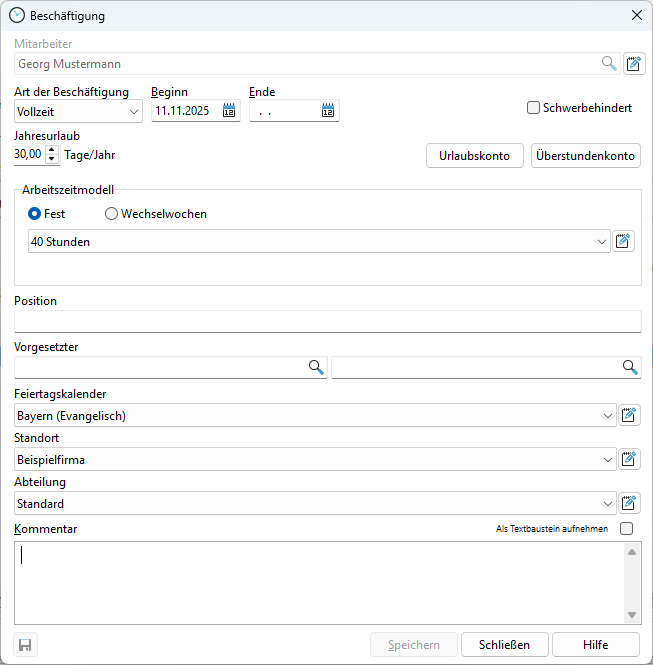Open the Beginn date calendar picker

click(x=229, y=112)
